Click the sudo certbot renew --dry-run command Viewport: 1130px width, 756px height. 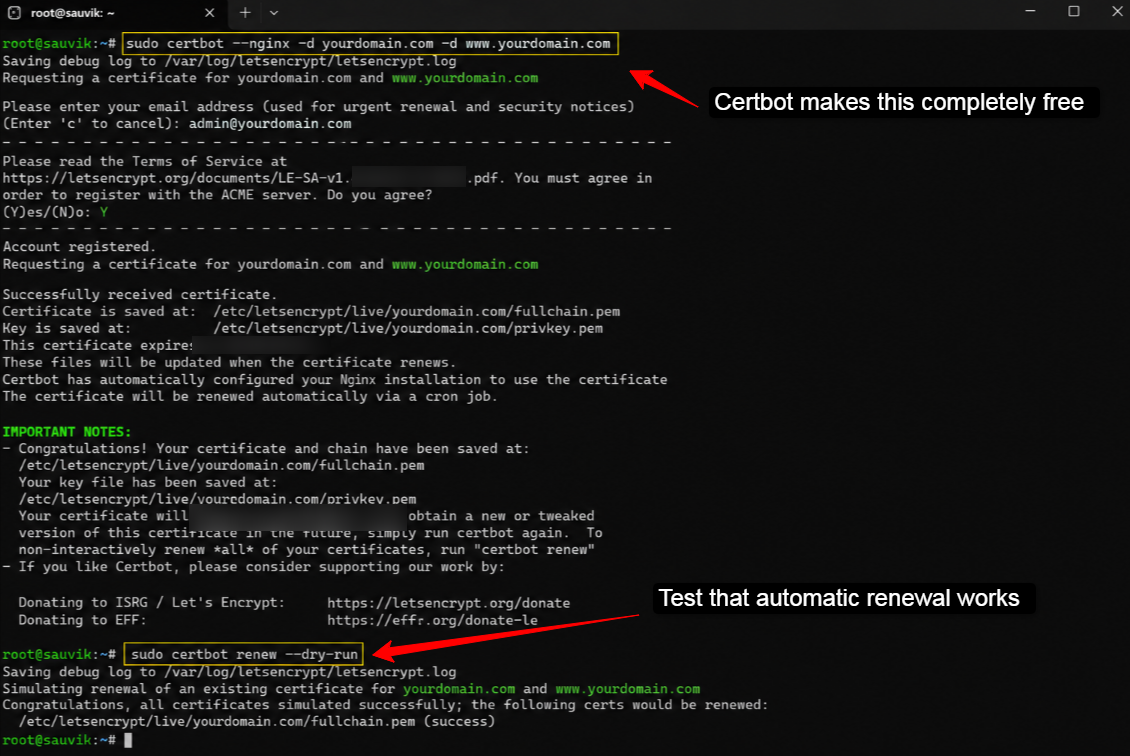click(244, 654)
